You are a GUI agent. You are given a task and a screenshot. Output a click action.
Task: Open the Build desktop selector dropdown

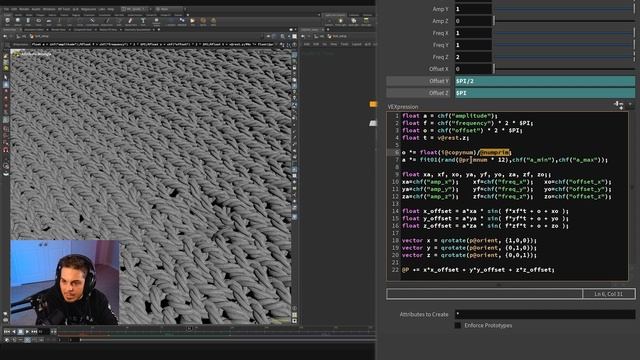tap(137, 9)
